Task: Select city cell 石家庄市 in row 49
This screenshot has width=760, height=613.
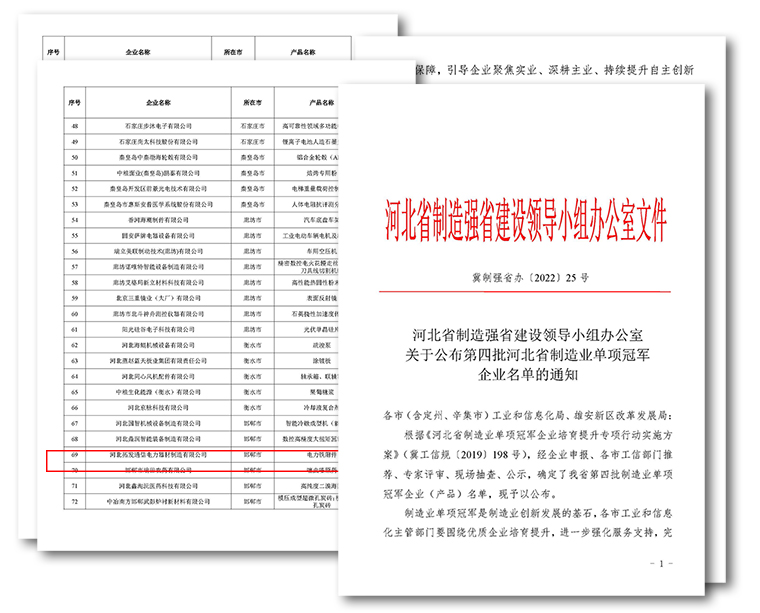Action: point(252,142)
